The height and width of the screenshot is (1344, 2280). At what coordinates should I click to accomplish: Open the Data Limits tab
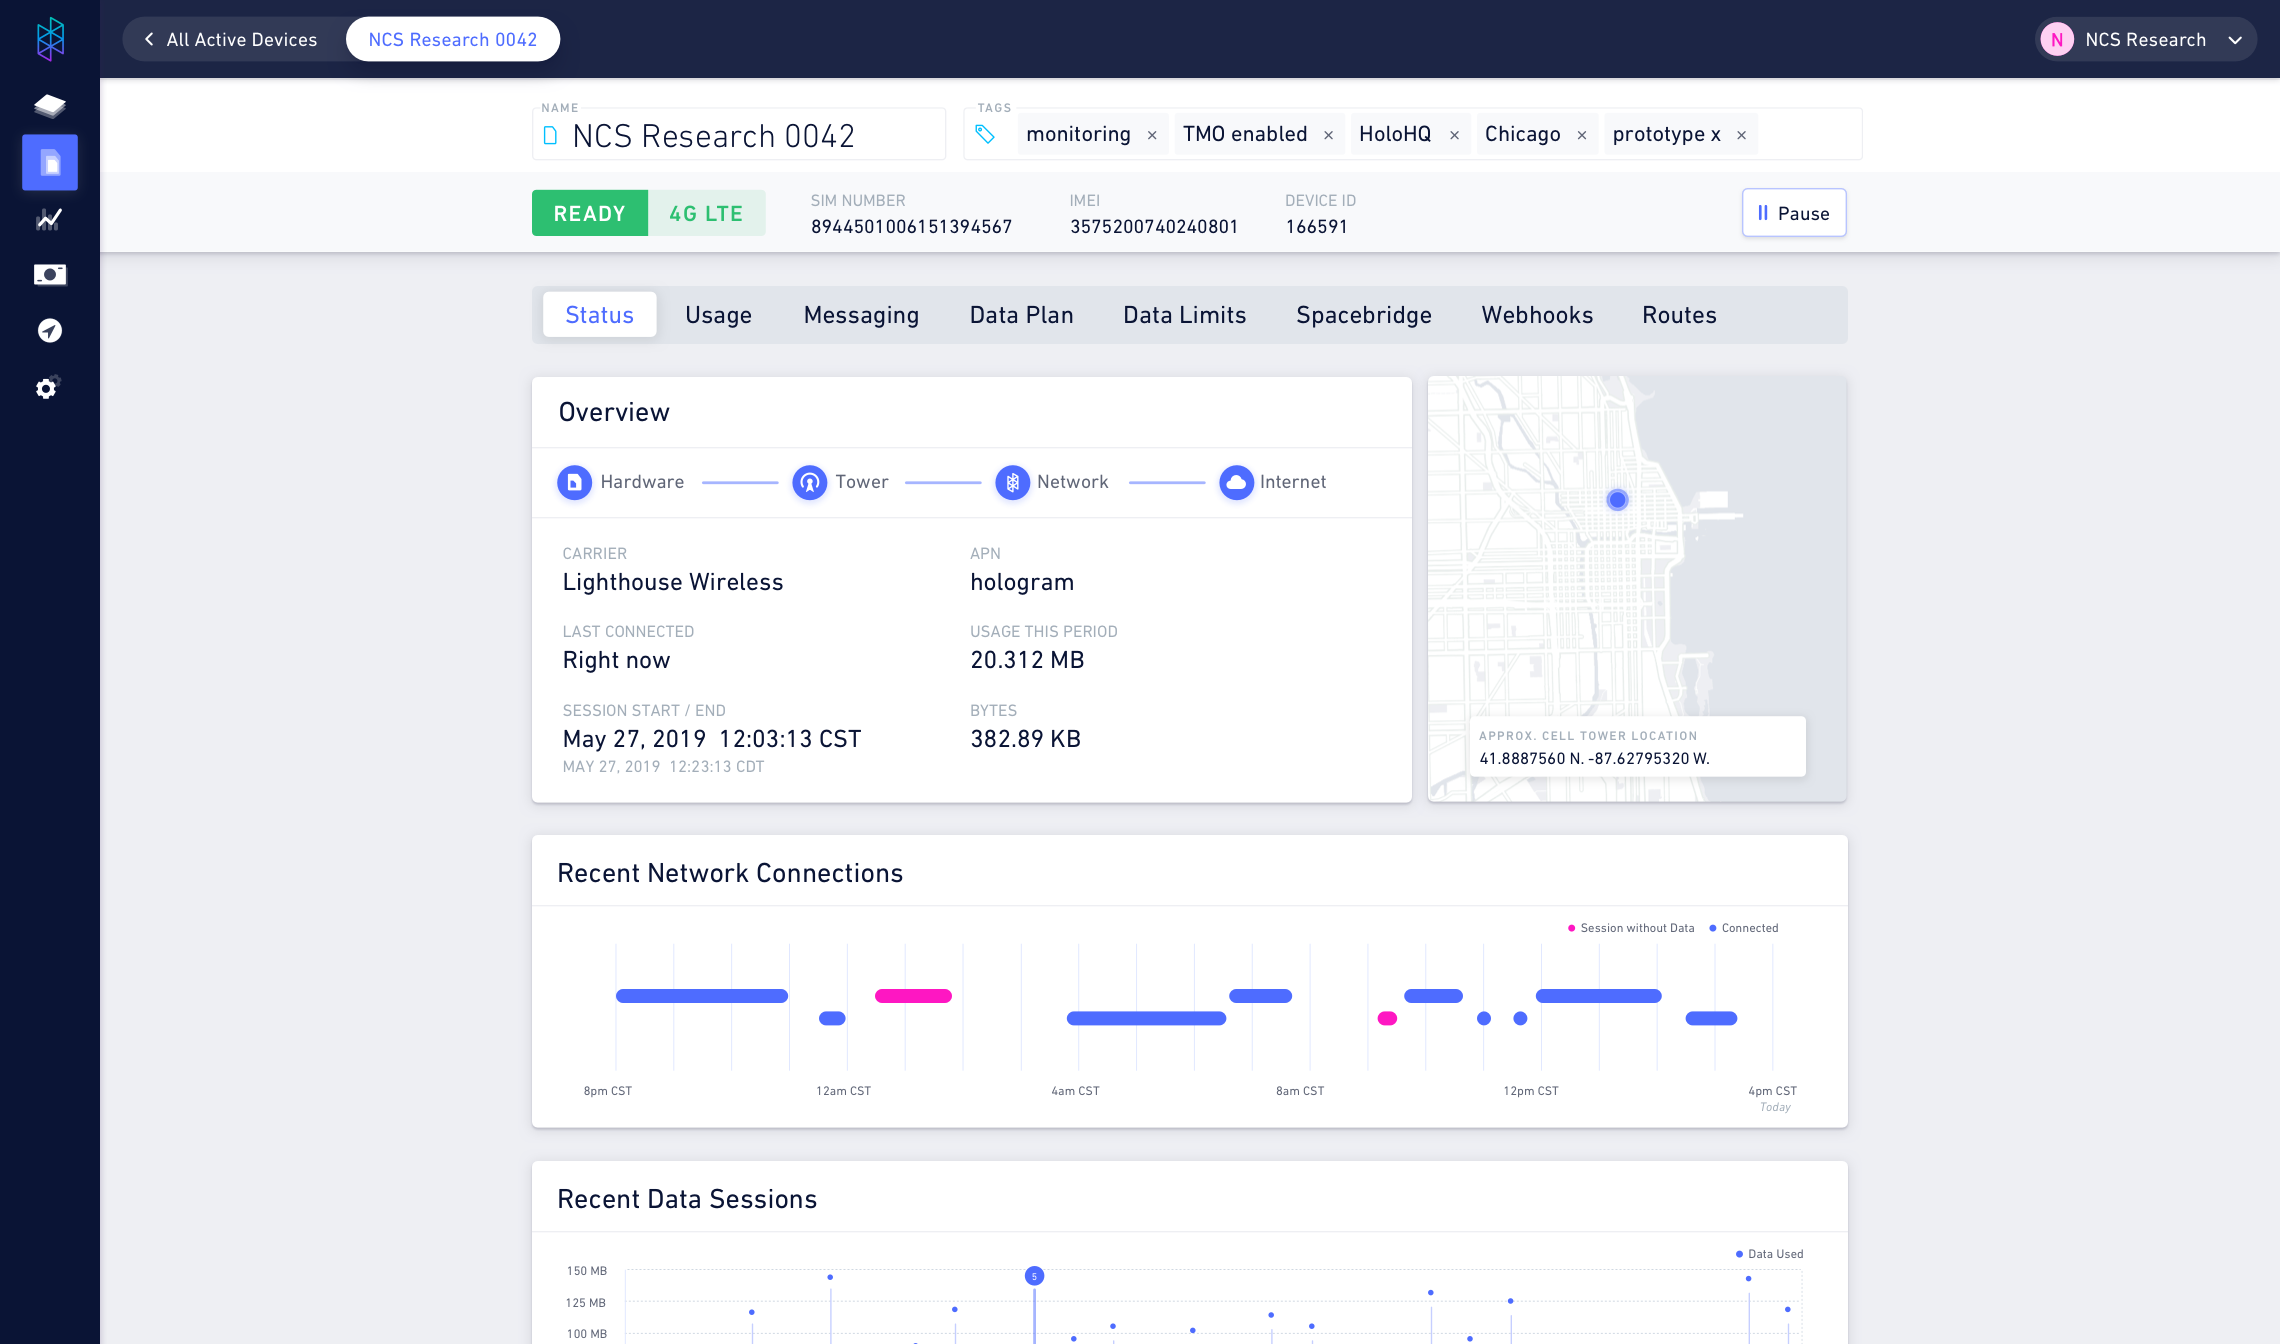click(x=1184, y=315)
